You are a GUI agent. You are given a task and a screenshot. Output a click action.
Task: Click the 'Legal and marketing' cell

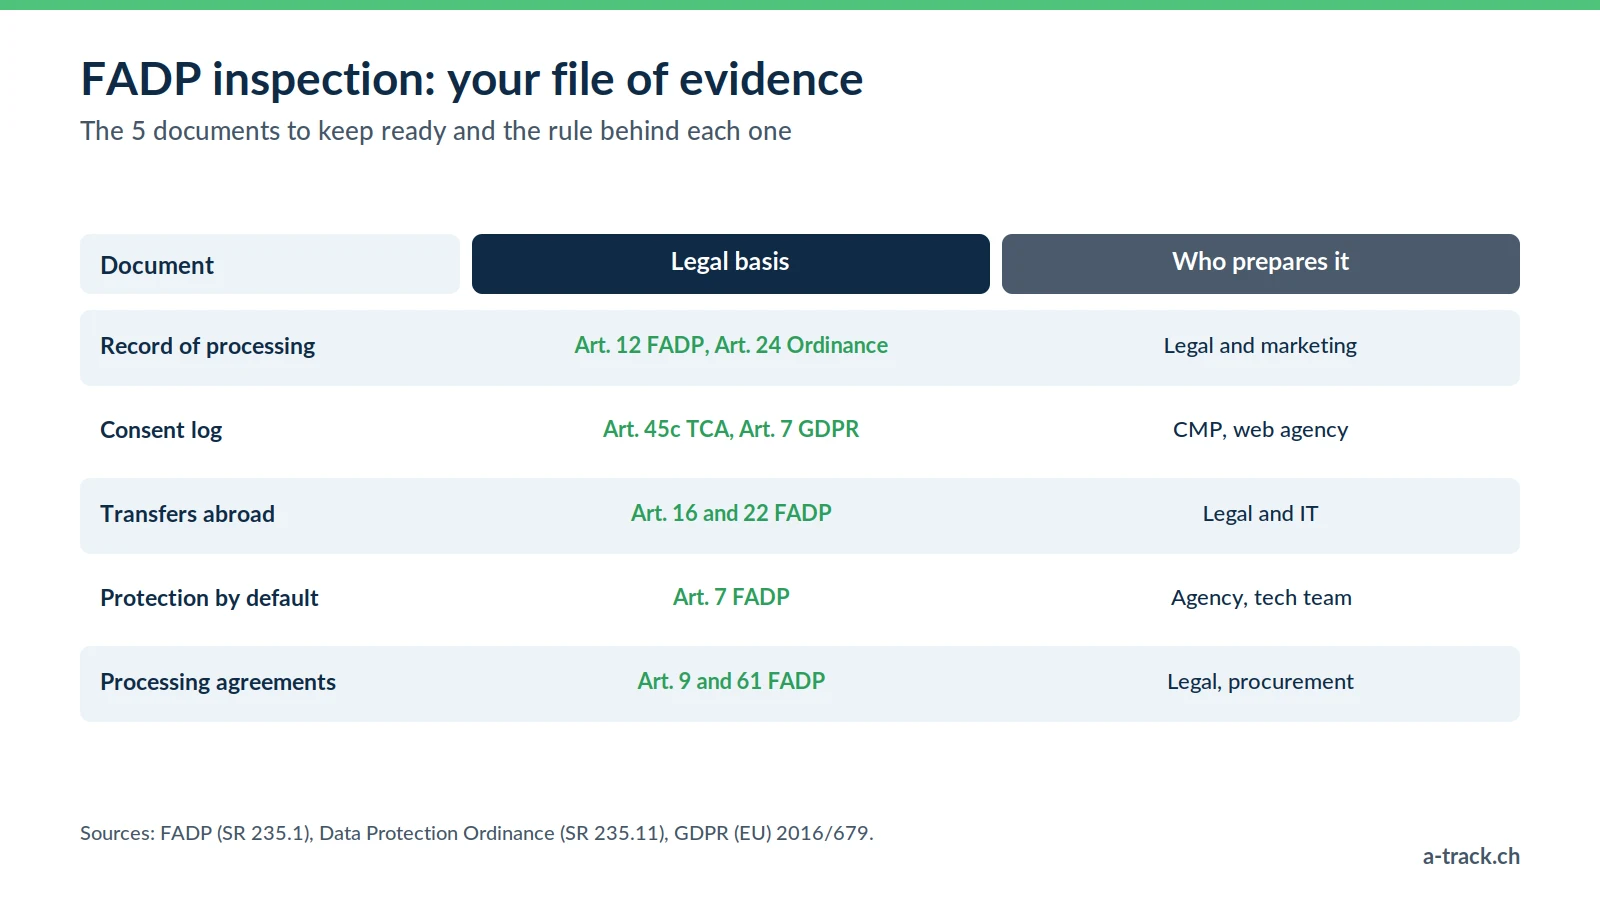(1260, 346)
